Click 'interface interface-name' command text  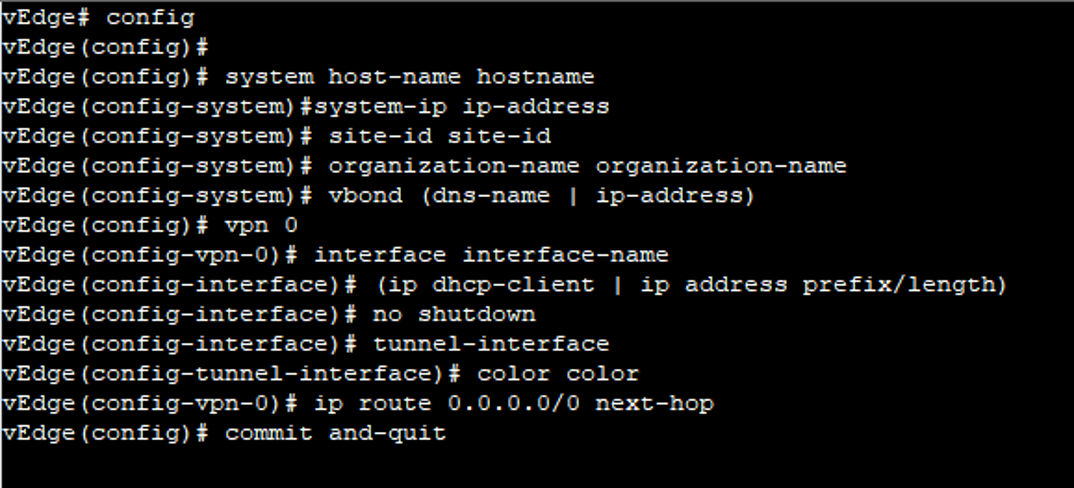pos(491,256)
